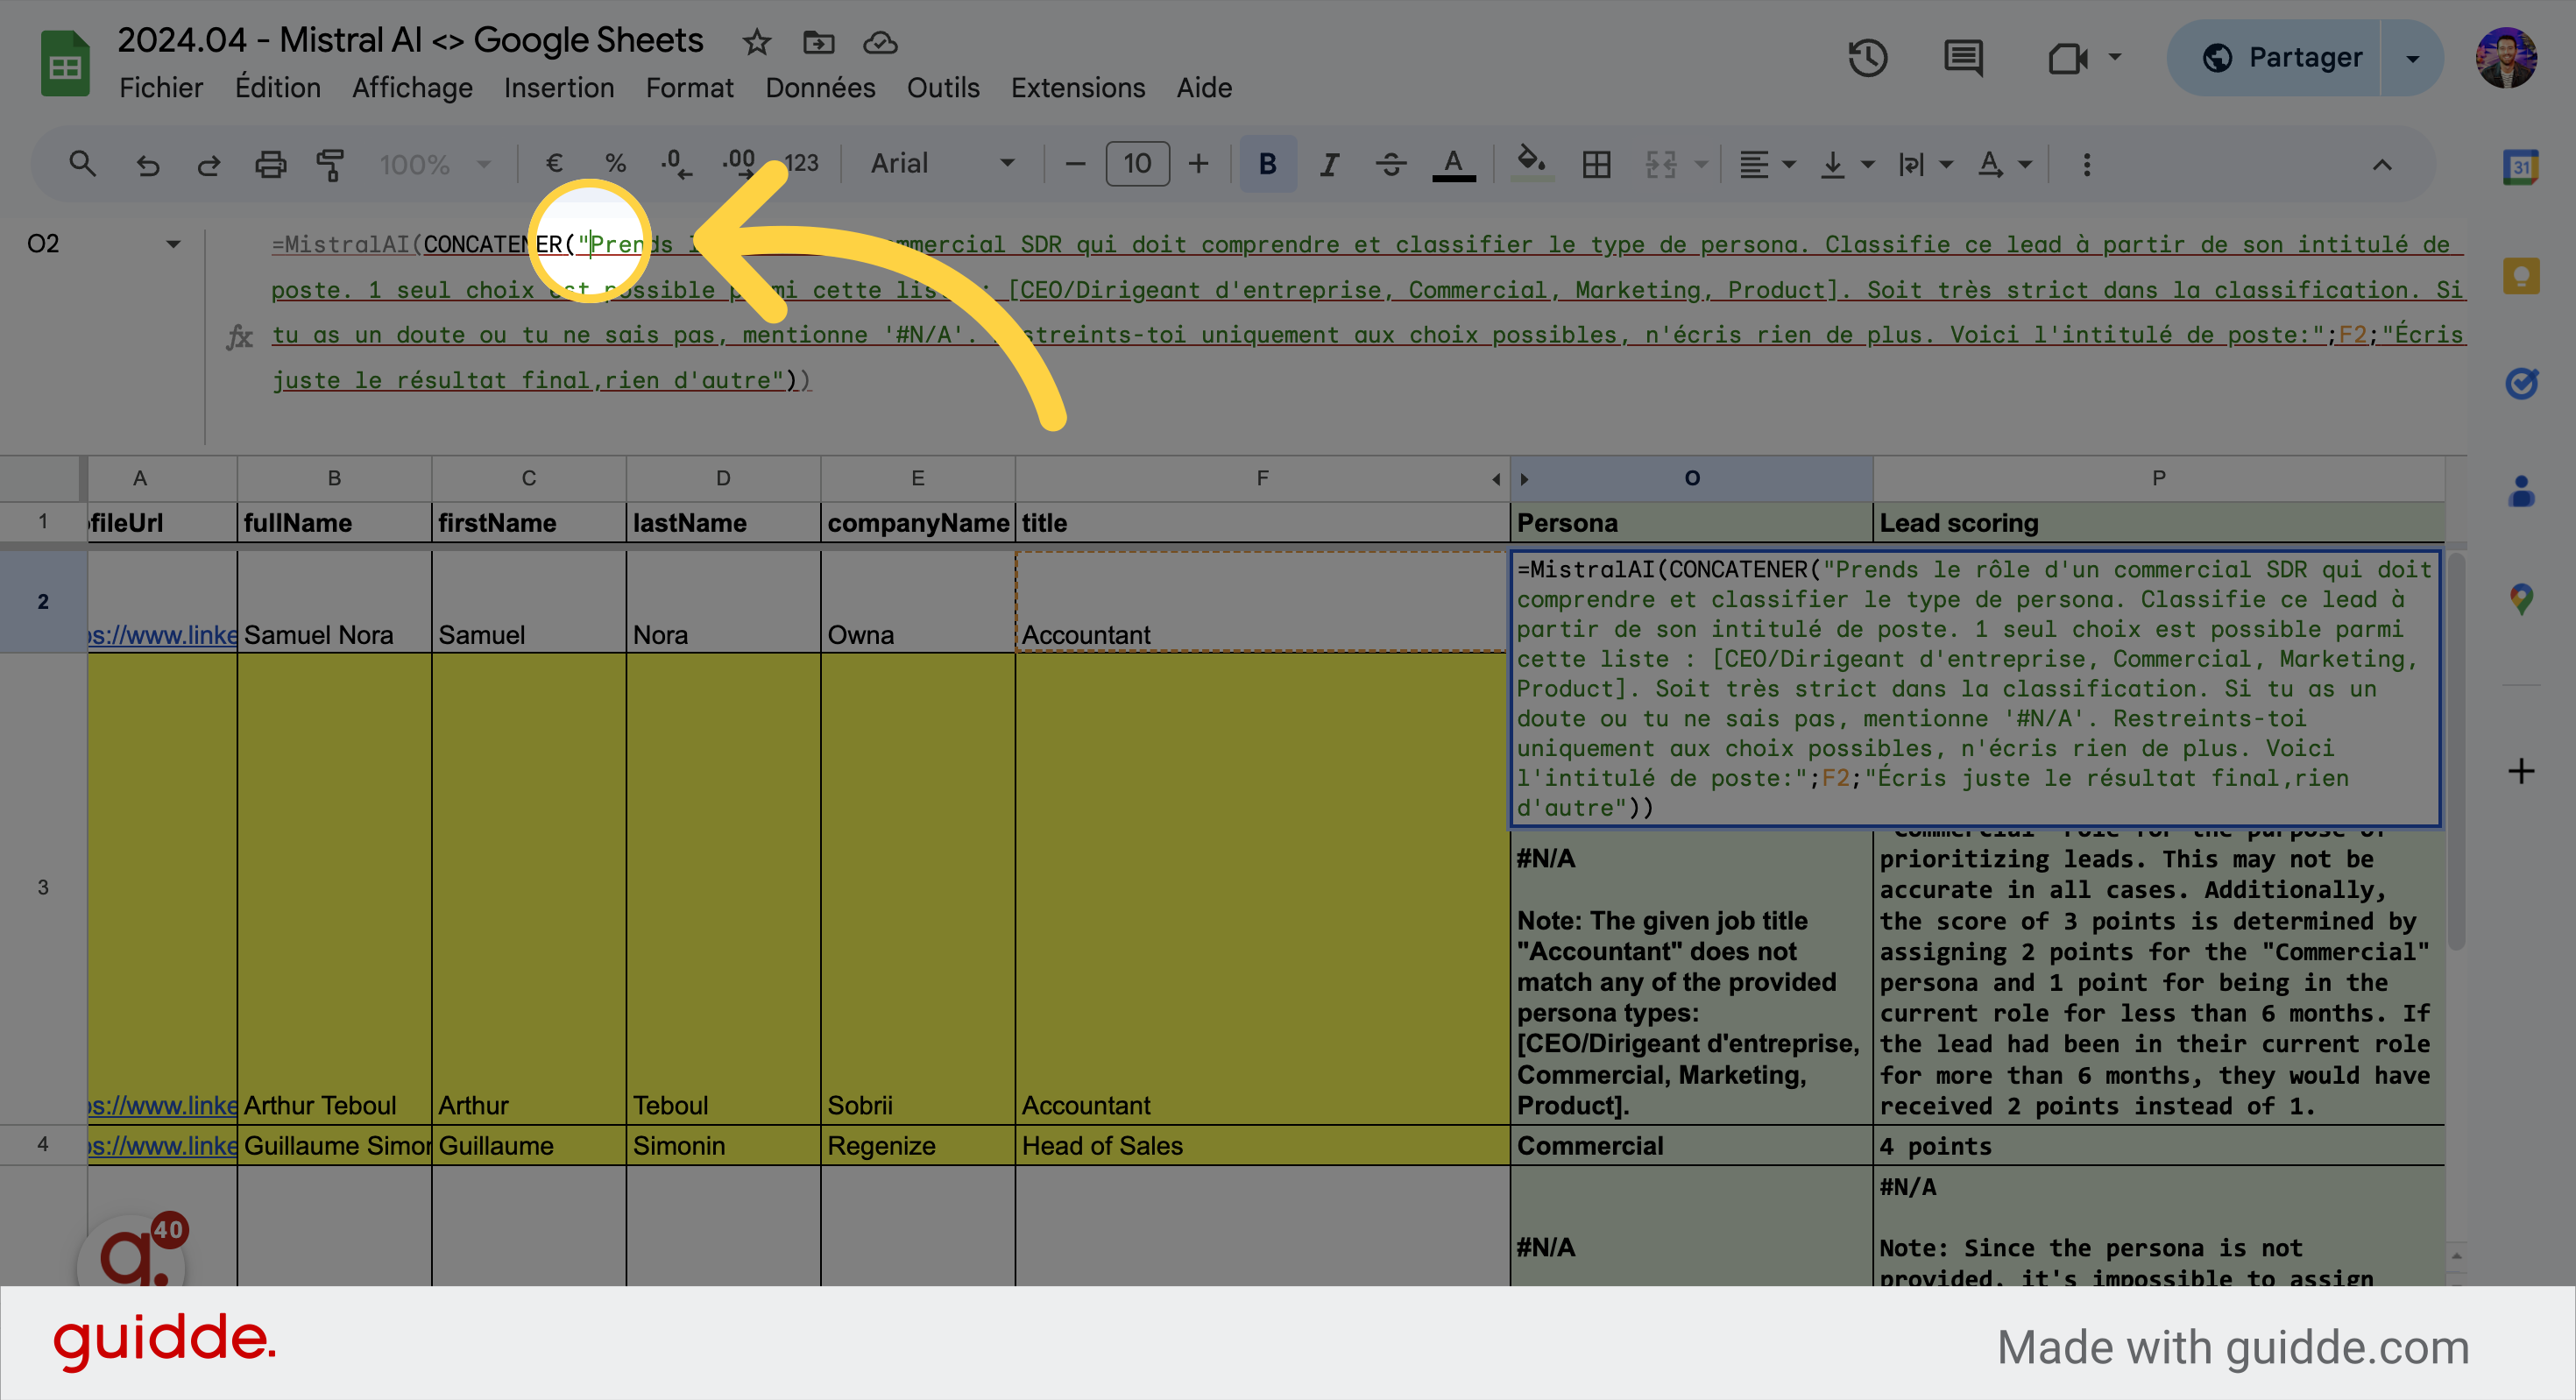2576x1400 pixels.
Task: Format selection as percent
Action: pyautogui.click(x=614, y=163)
